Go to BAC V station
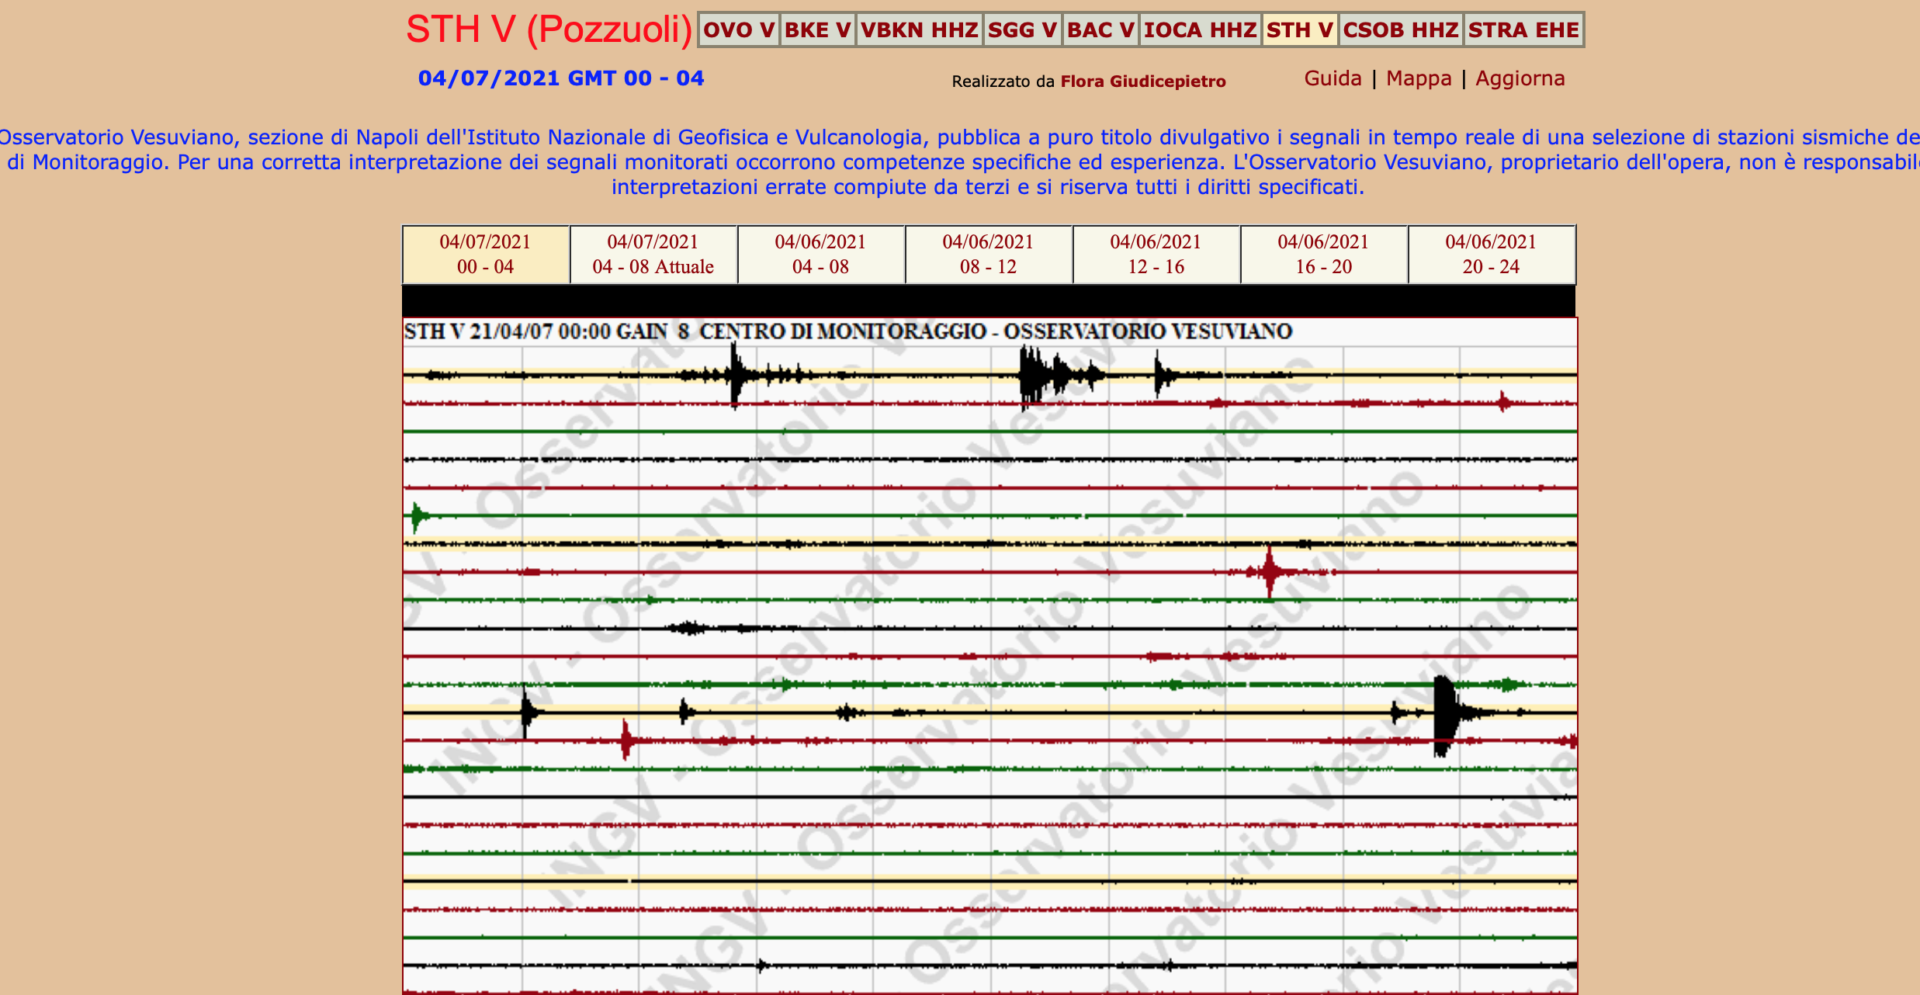Image resolution: width=1920 pixels, height=995 pixels. [x=1100, y=30]
